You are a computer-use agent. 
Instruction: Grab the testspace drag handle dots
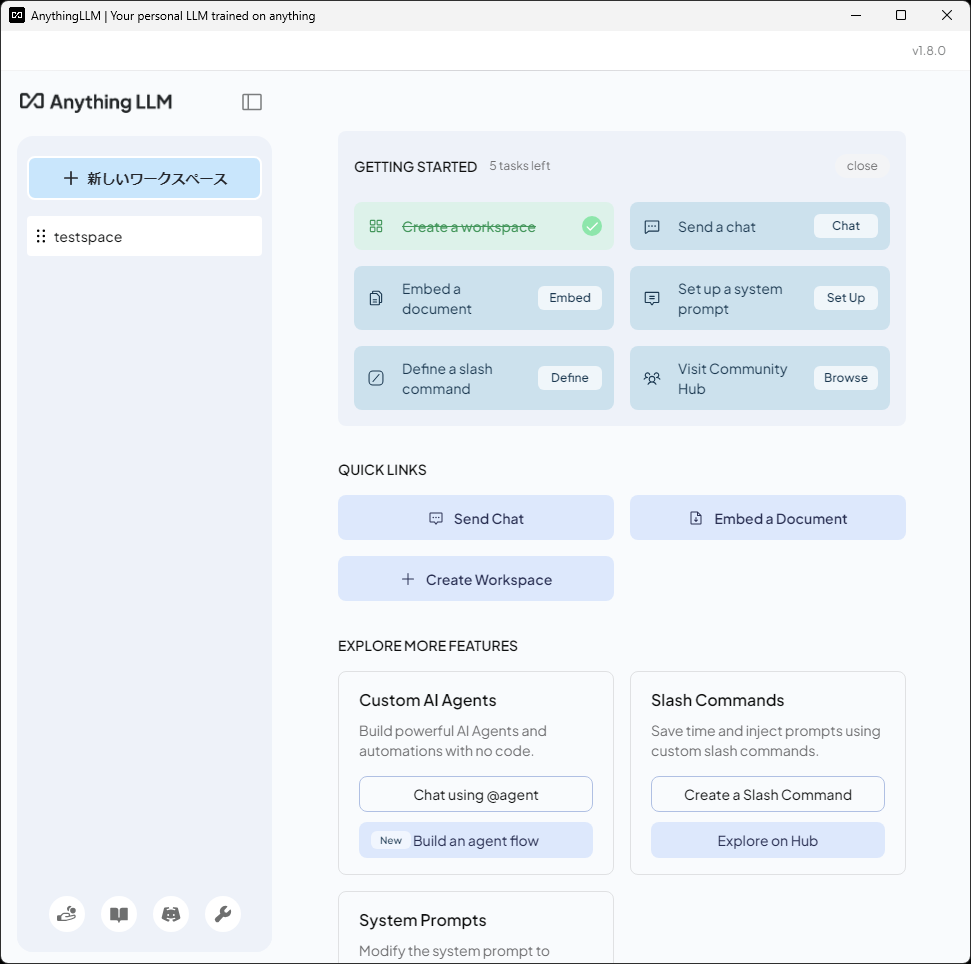[41, 237]
